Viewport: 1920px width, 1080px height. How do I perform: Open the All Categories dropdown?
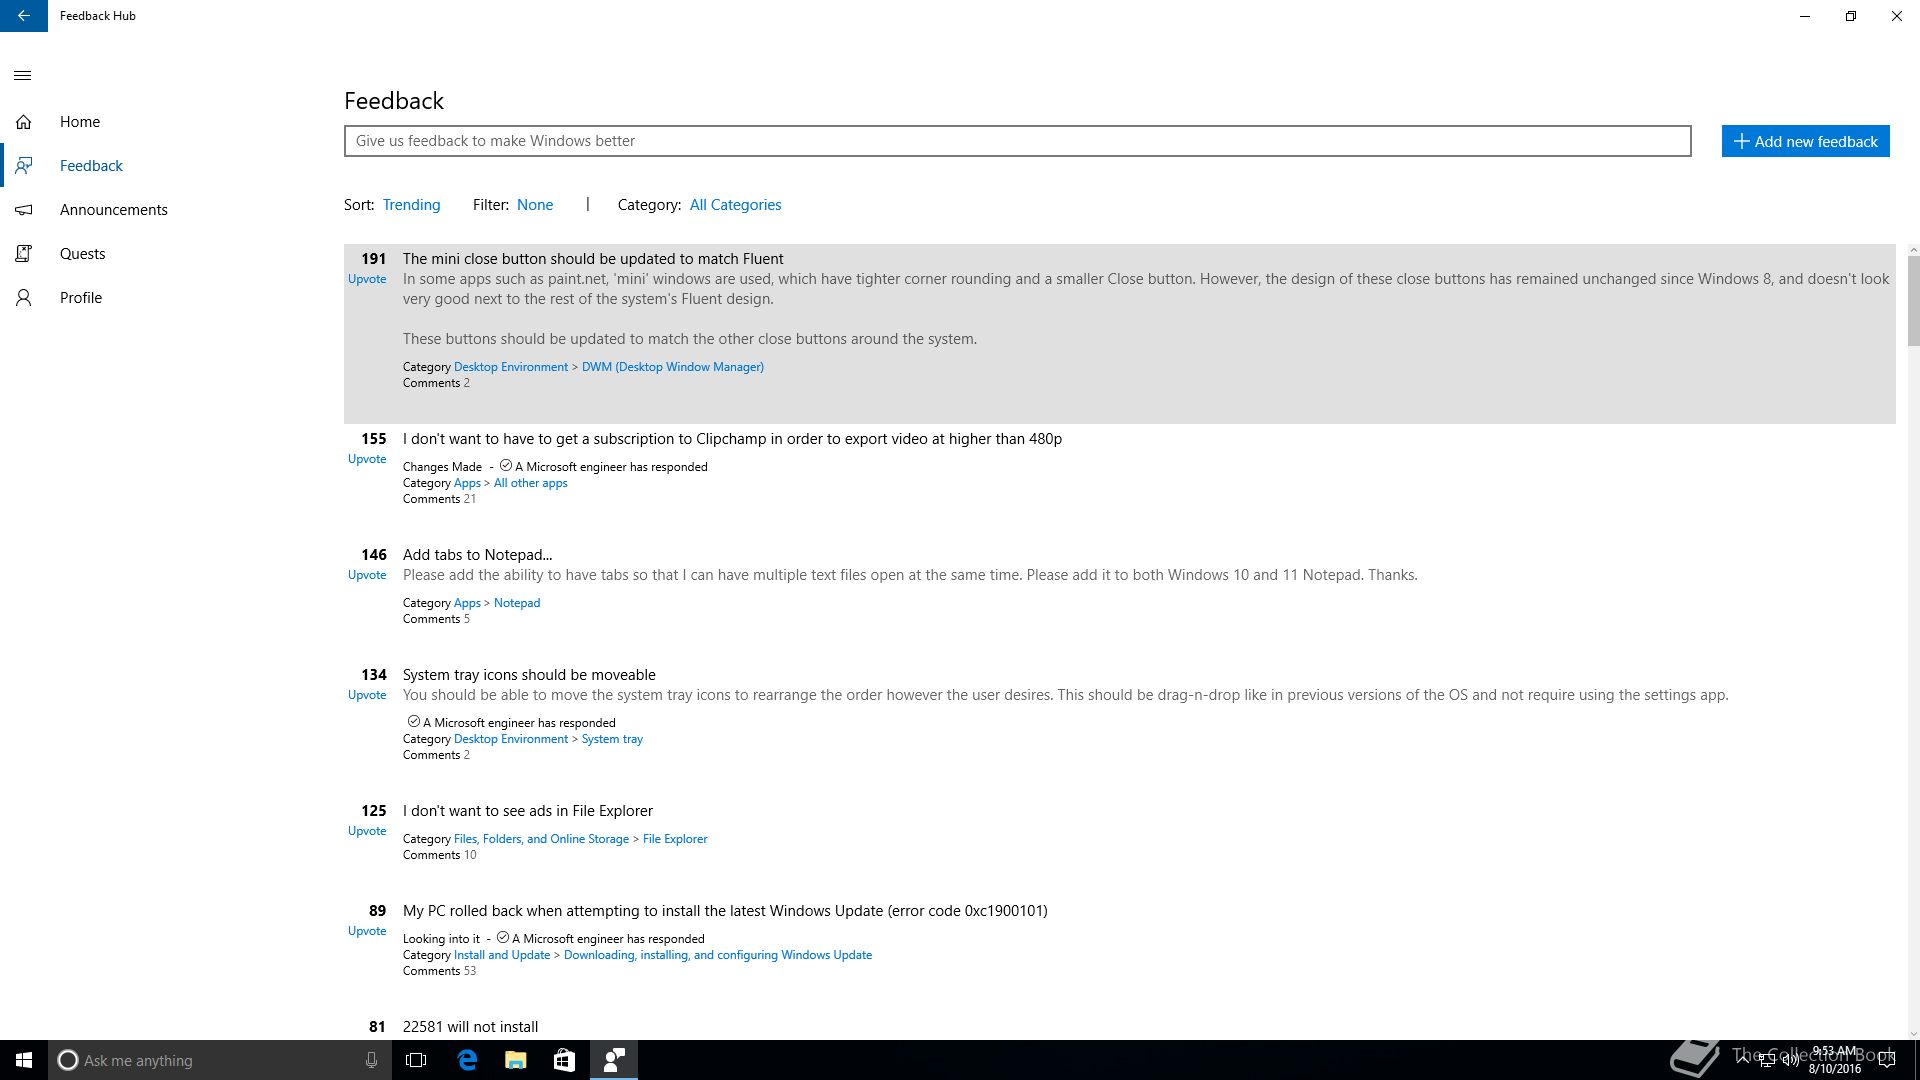pyautogui.click(x=736, y=205)
